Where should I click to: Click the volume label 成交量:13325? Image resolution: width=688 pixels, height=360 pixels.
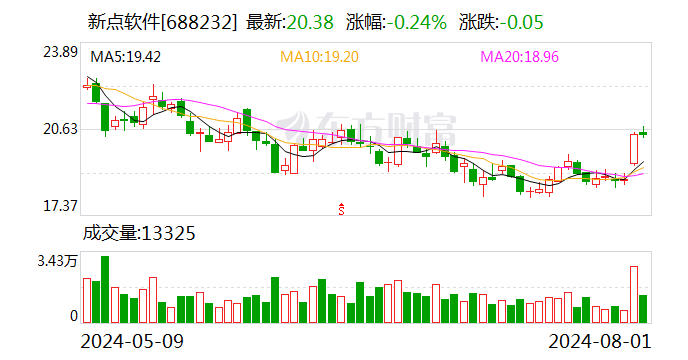click(x=139, y=233)
